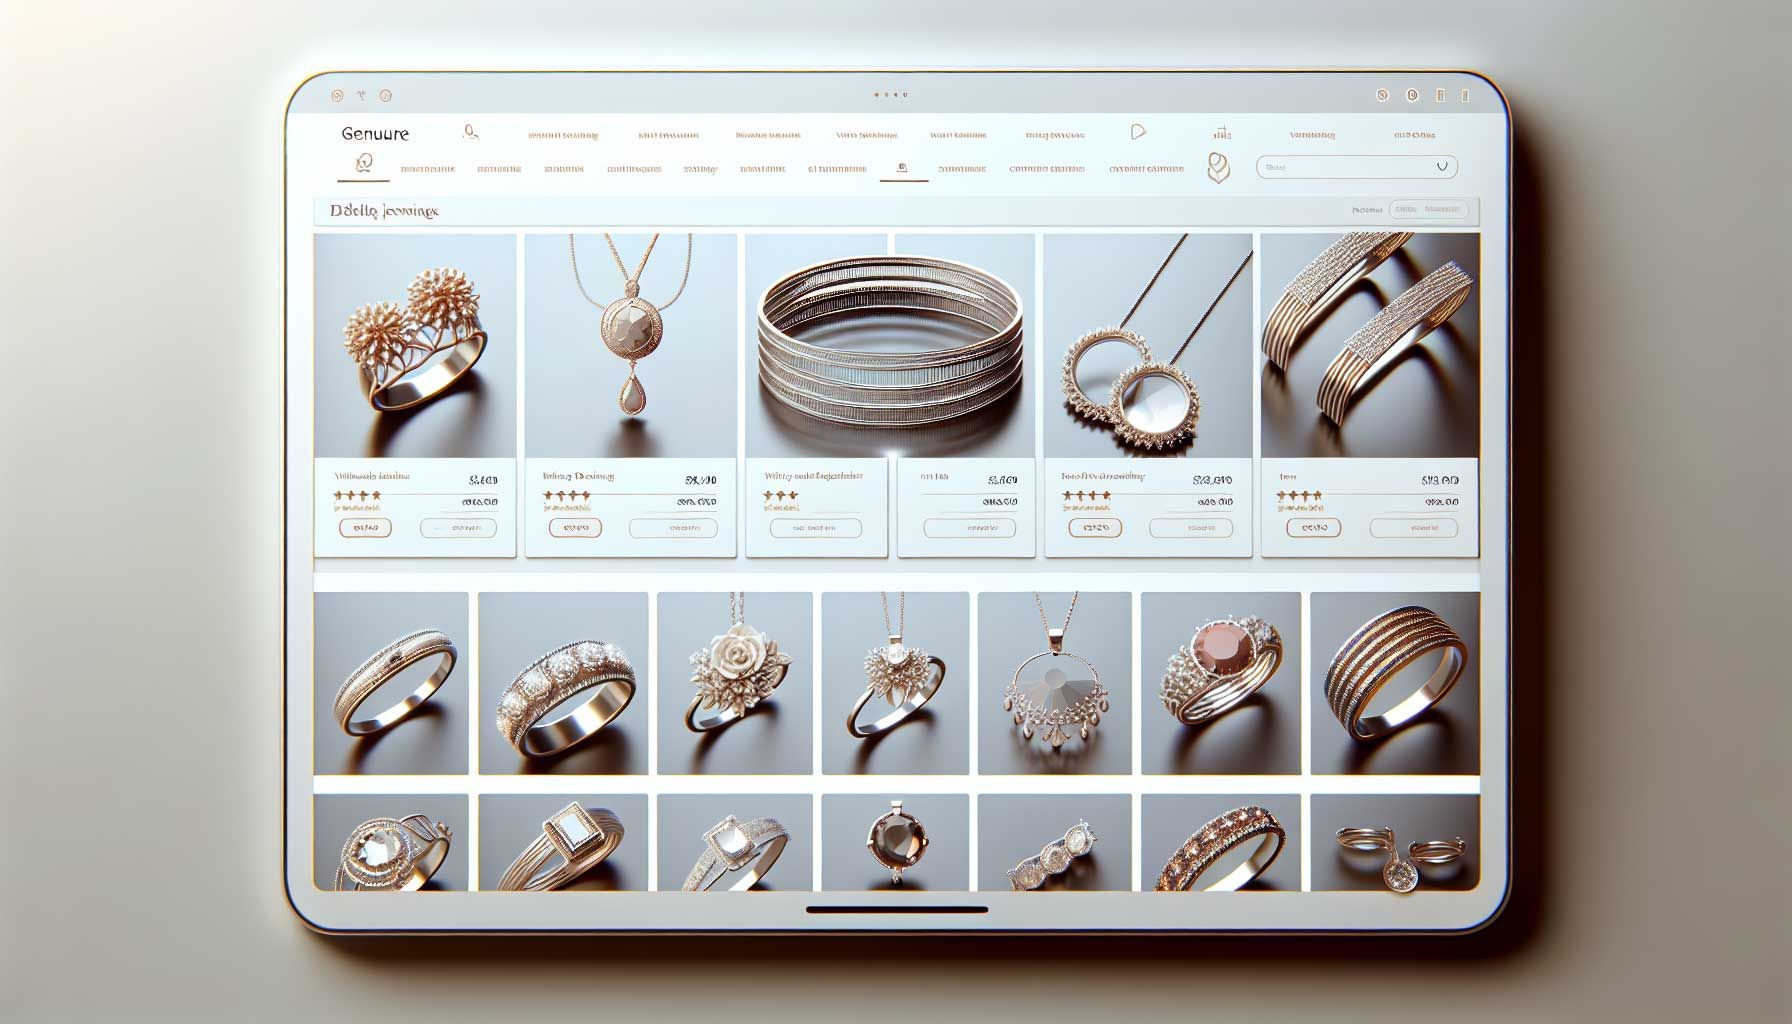
Task: Click the star rating on the pavé bangles card
Action: tap(1300, 496)
